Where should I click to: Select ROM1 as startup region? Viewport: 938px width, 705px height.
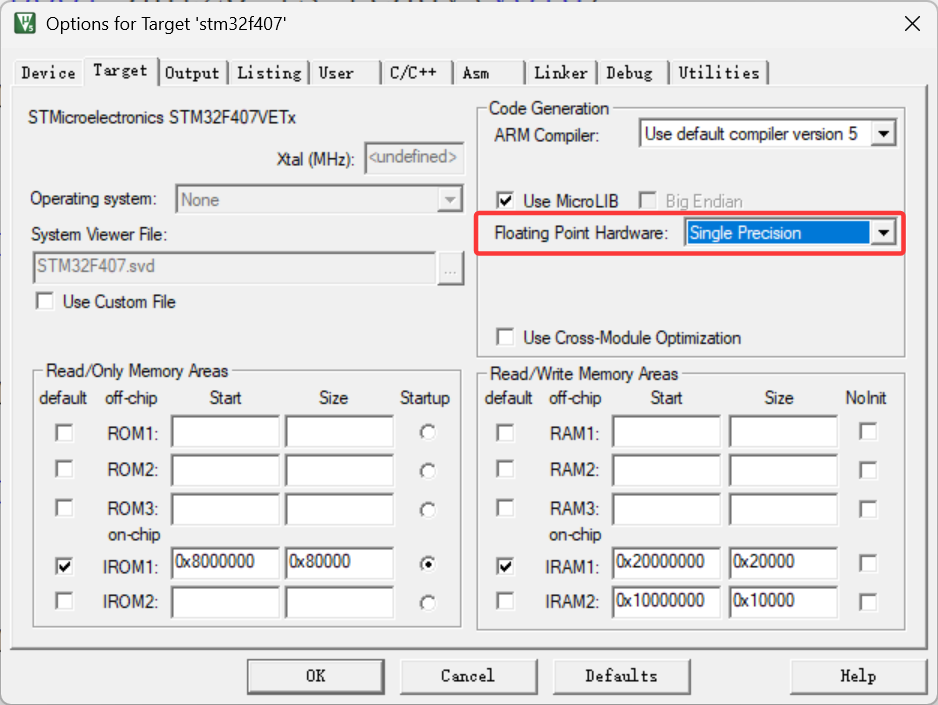[x=427, y=432]
